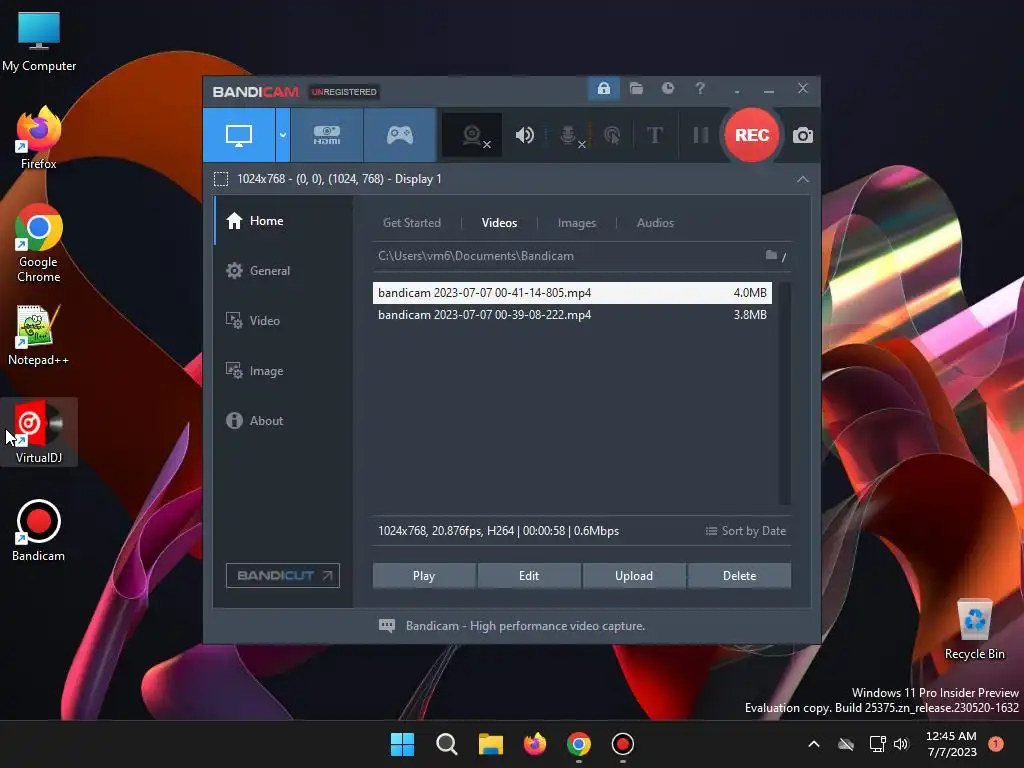Start recording with the REC button
The image size is (1024, 768).
(x=752, y=135)
